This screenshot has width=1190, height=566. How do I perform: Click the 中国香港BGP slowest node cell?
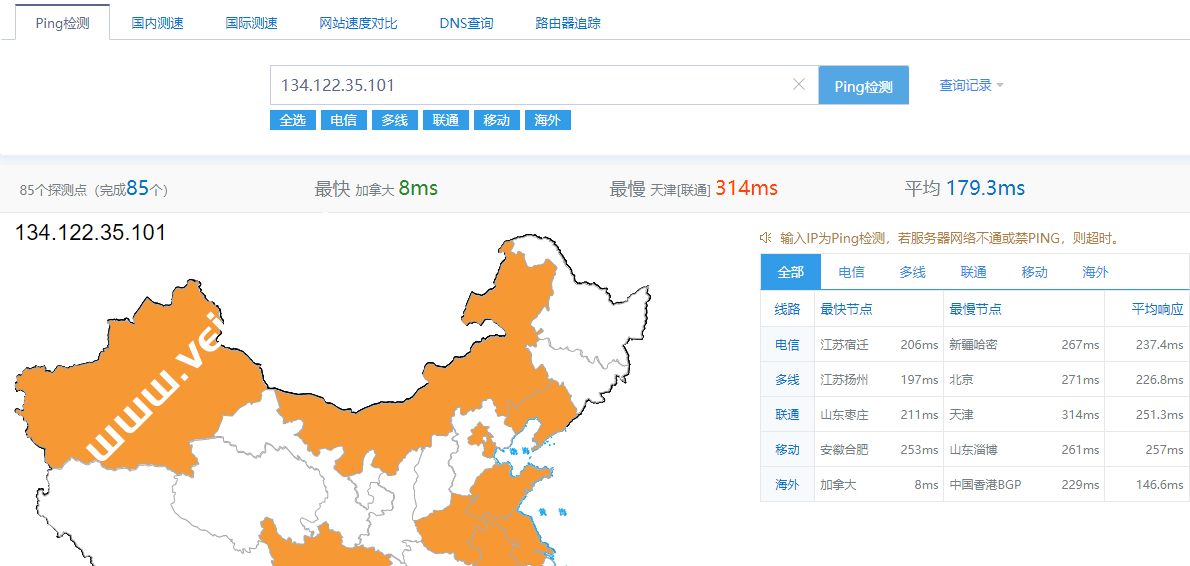(986, 484)
